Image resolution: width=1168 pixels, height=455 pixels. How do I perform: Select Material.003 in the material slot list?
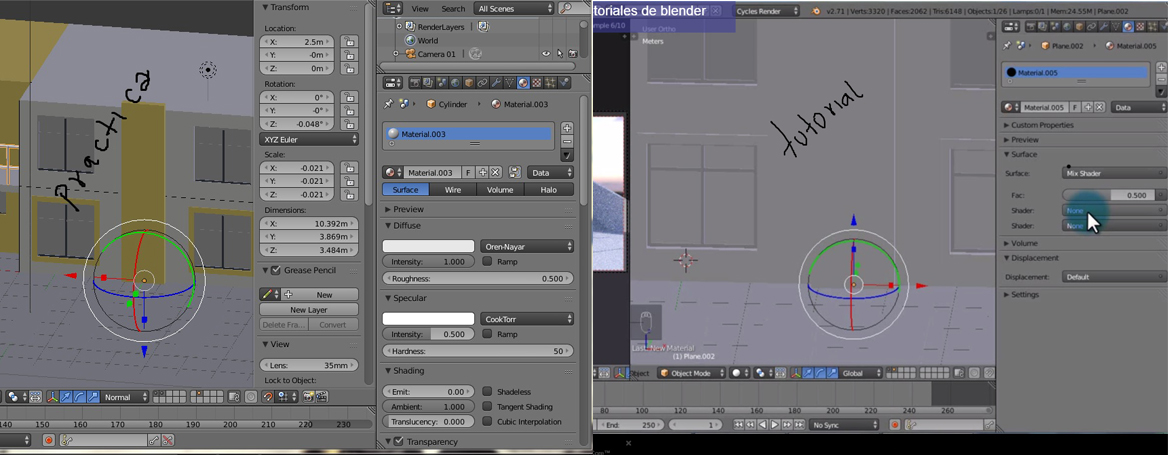469,134
